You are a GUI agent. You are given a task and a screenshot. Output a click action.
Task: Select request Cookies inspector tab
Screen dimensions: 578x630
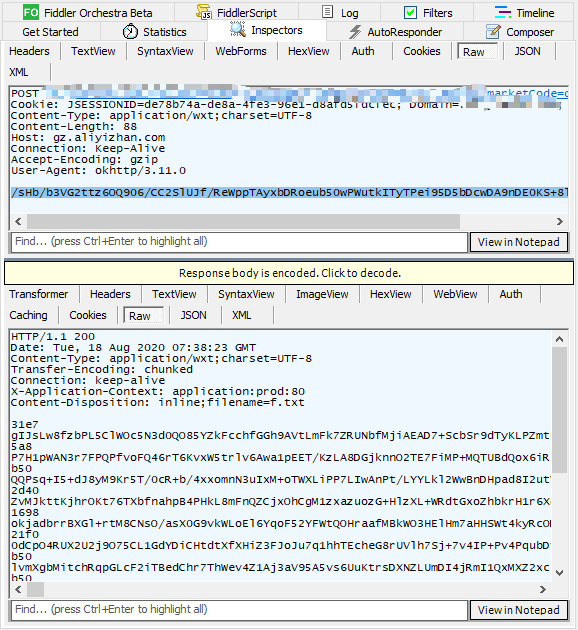pos(422,51)
